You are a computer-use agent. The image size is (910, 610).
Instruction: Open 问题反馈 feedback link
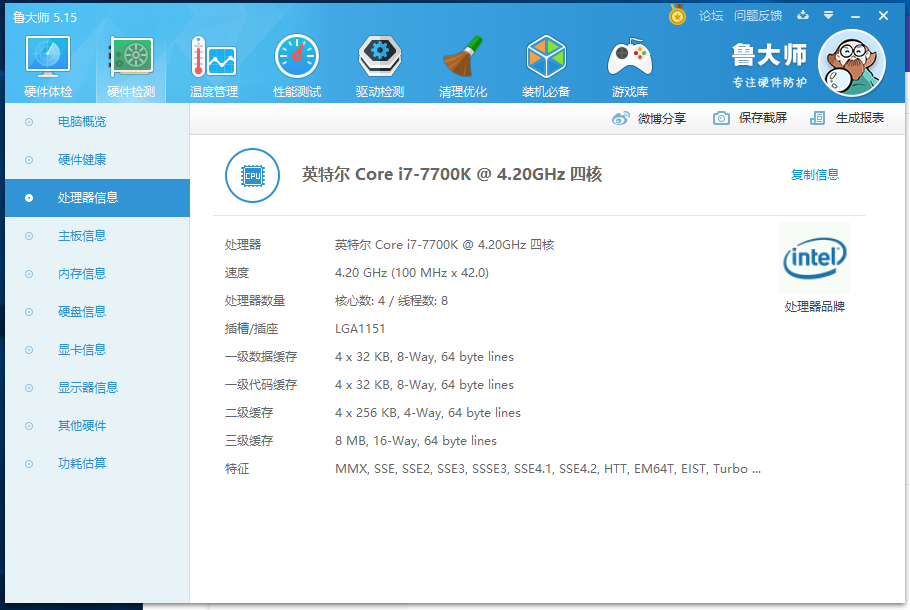tap(758, 16)
